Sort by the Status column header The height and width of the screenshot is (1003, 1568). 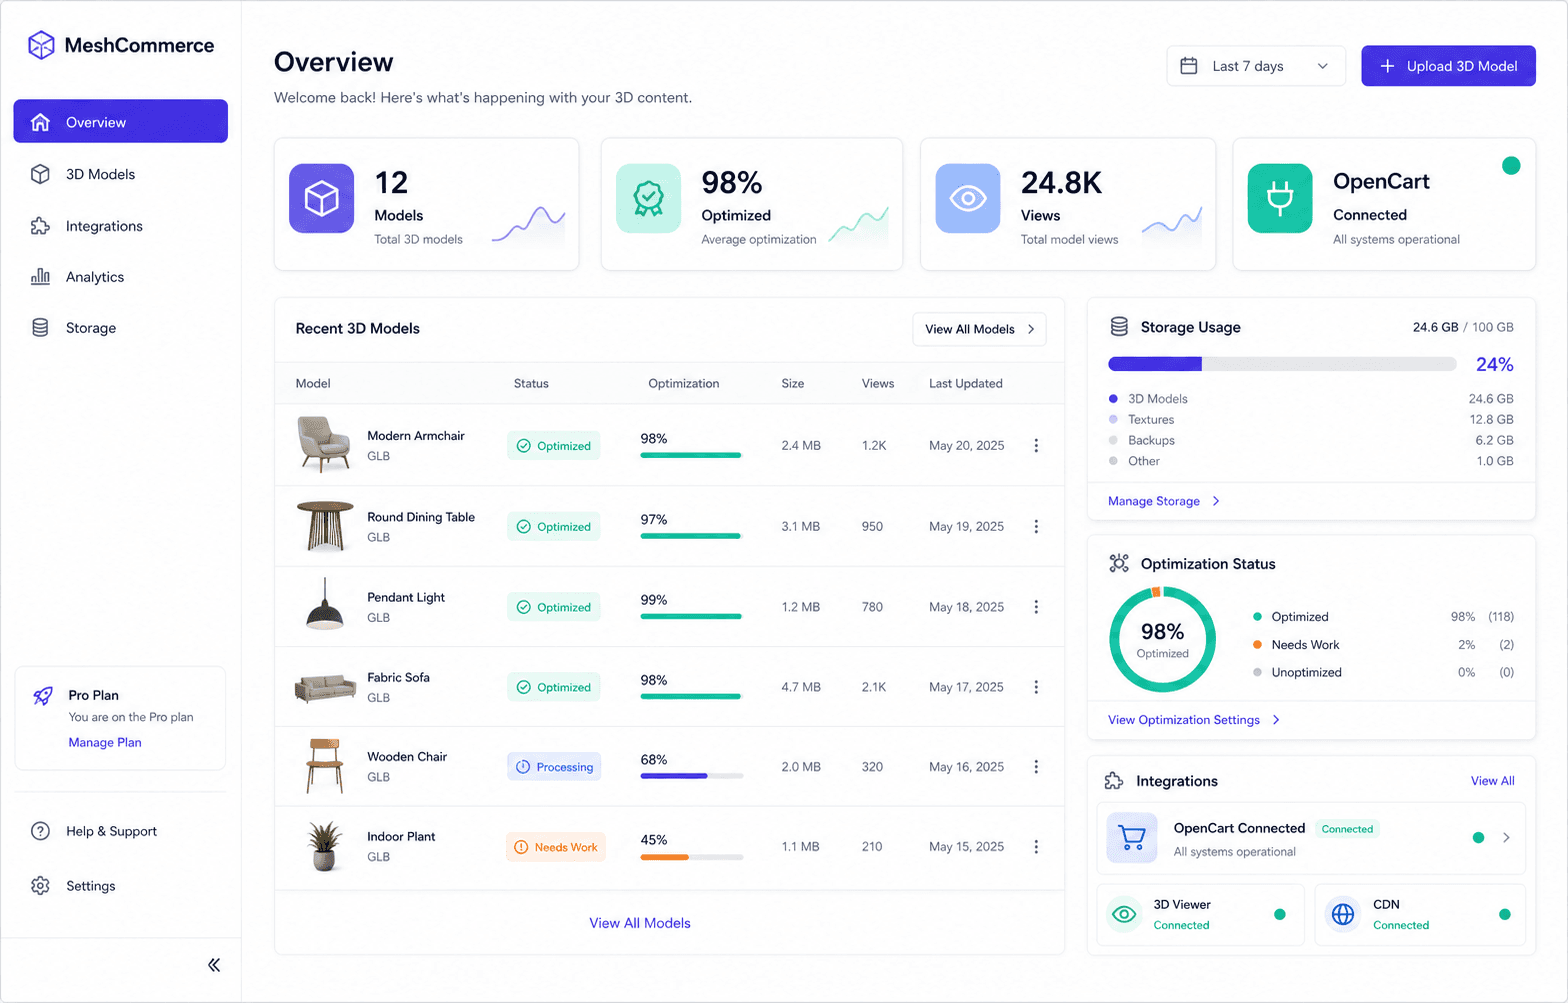point(531,383)
